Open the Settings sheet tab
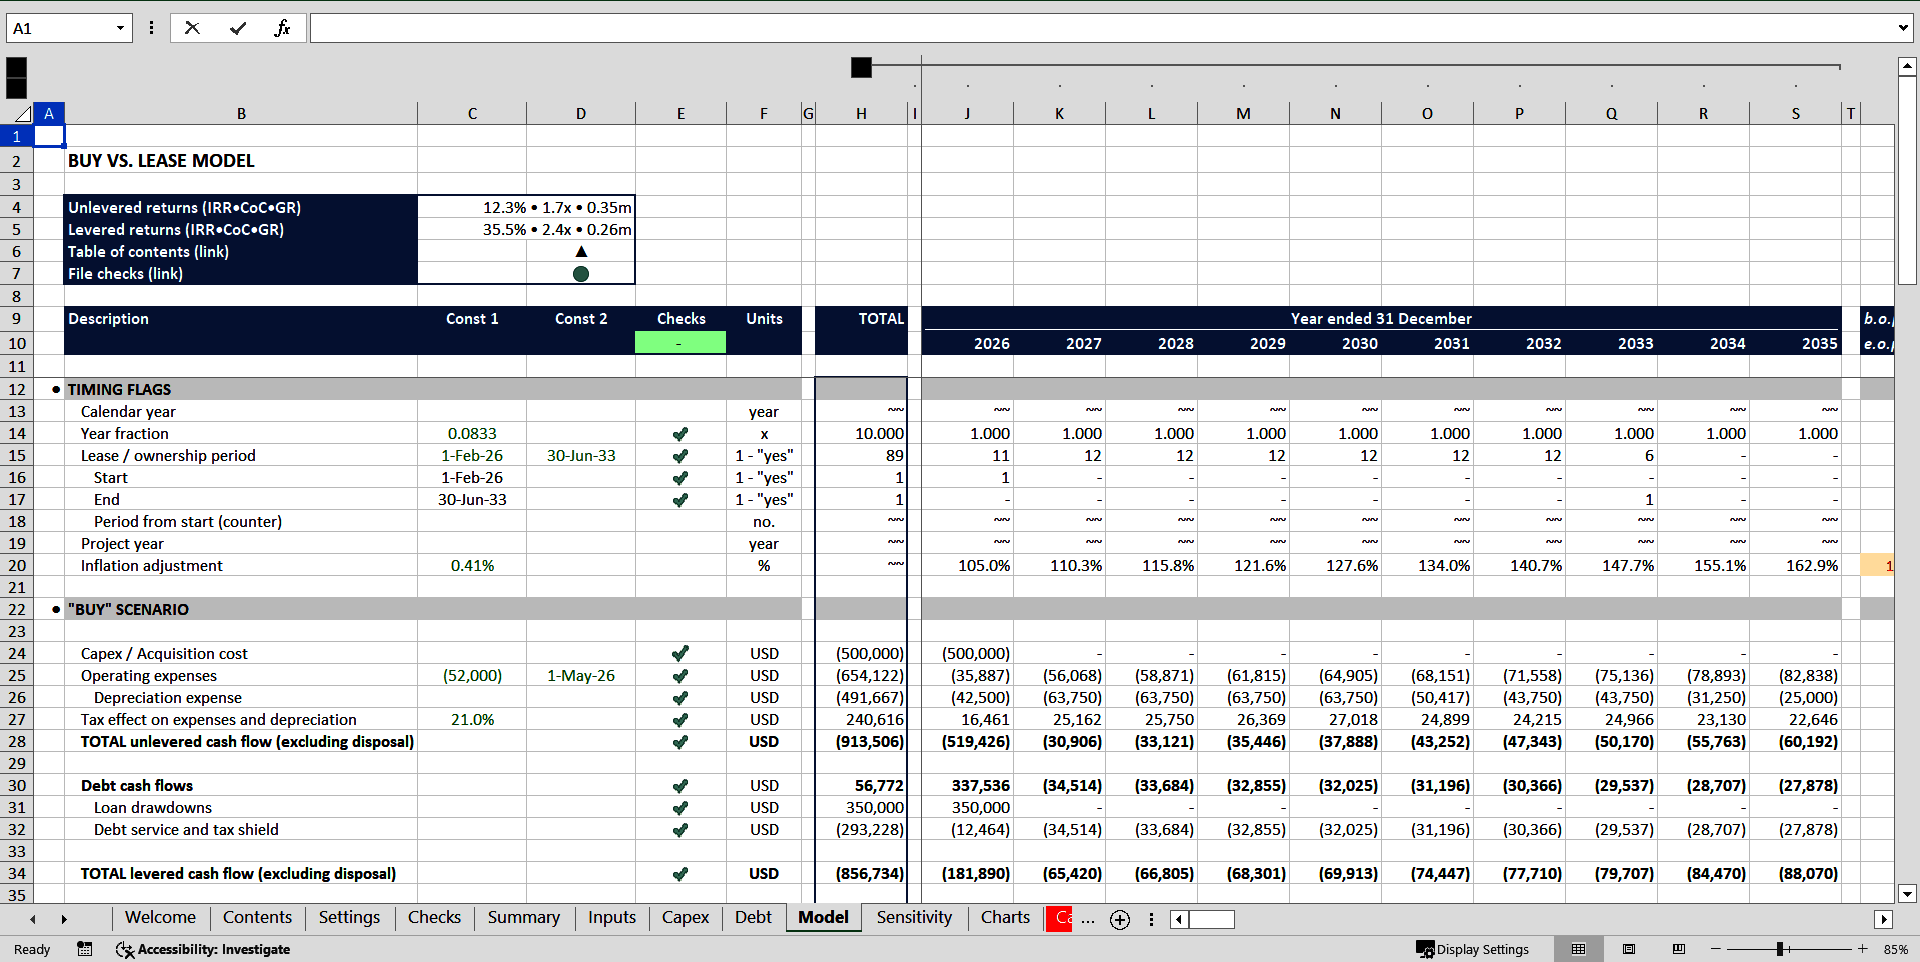This screenshot has width=1920, height=962. [349, 918]
